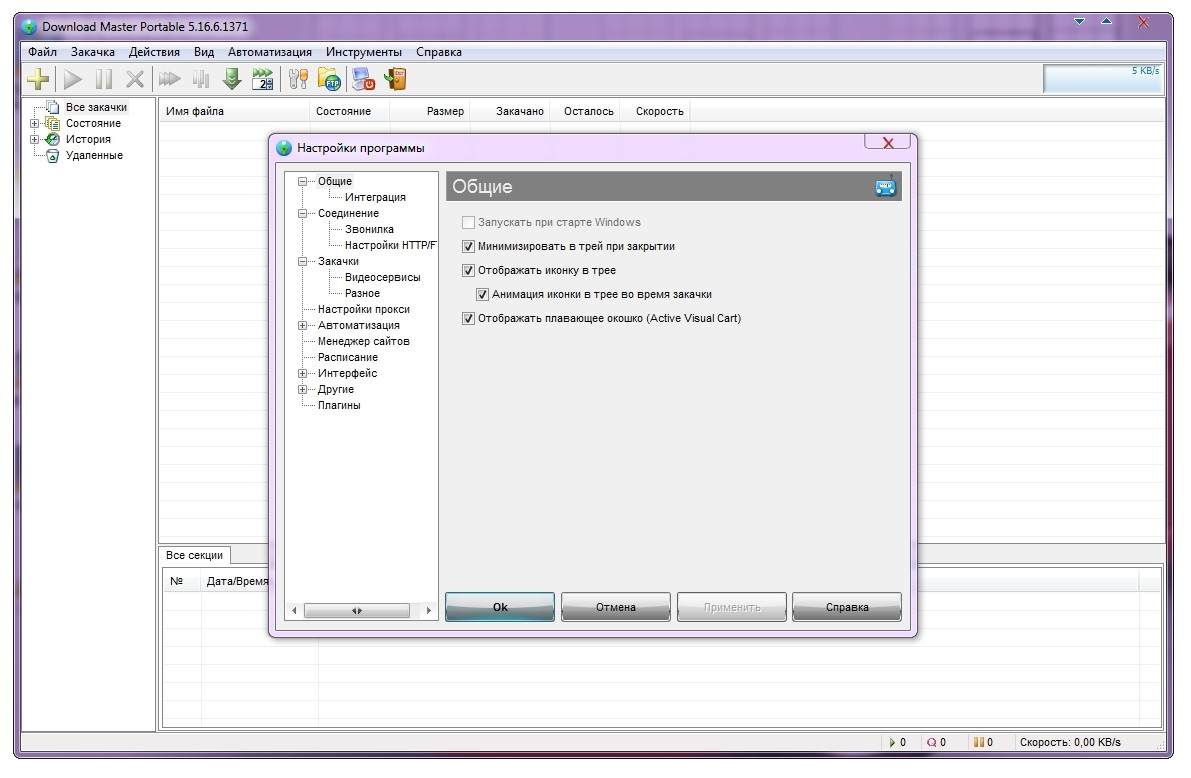Click the grey Start (play) toolbar icon
The width and height of the screenshot is (1191, 778).
[73, 79]
